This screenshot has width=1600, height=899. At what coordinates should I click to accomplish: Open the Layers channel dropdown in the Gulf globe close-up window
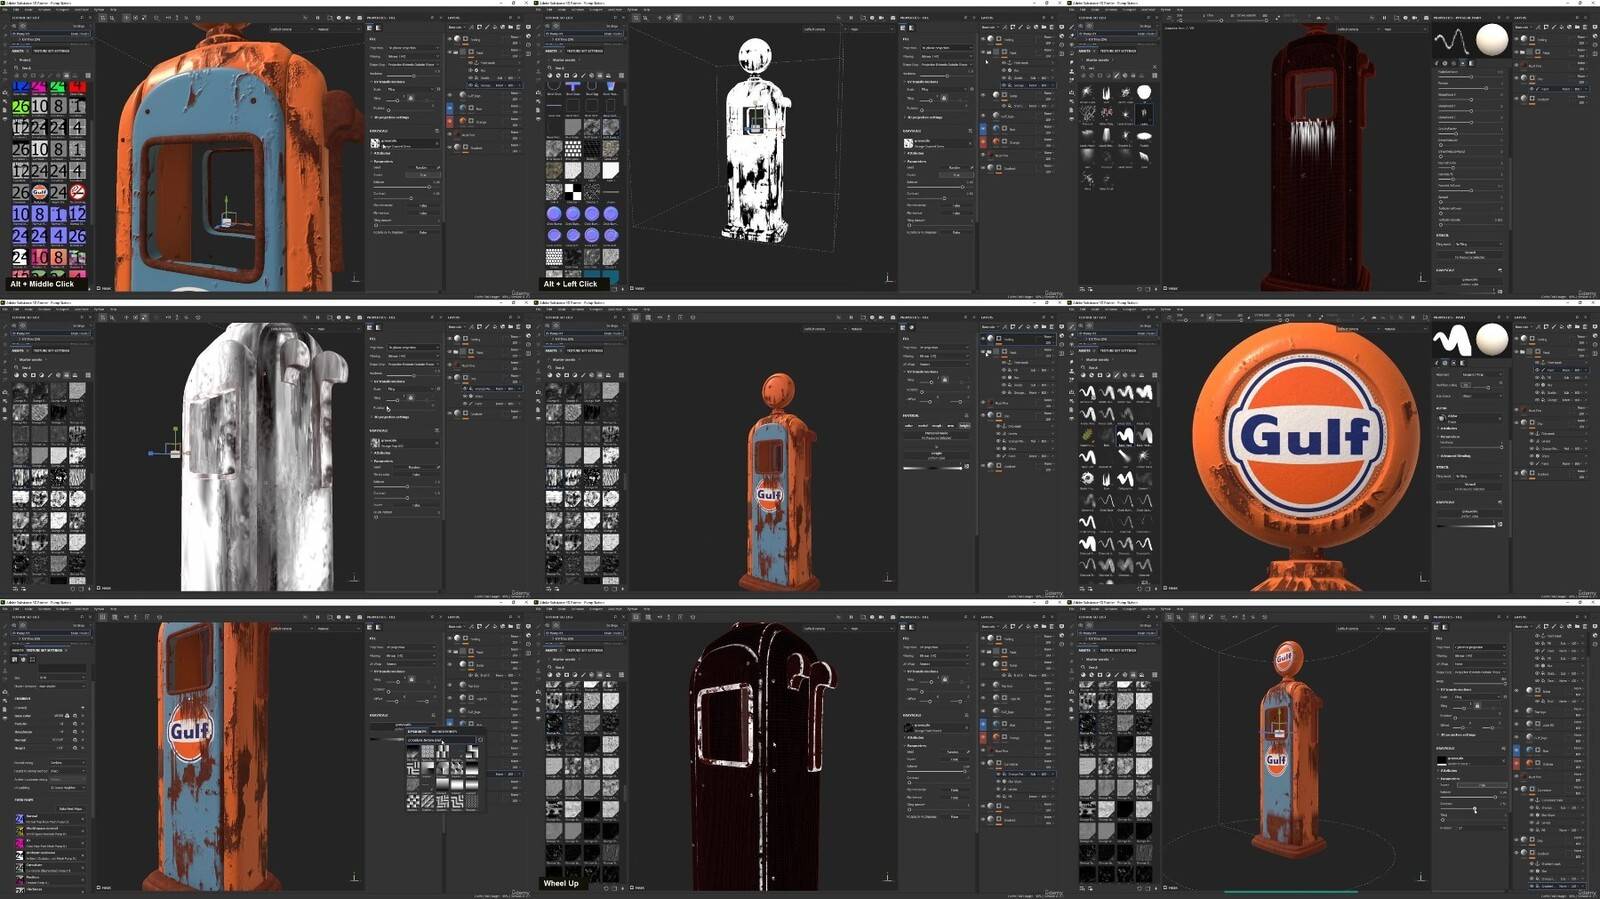pos(1523,327)
